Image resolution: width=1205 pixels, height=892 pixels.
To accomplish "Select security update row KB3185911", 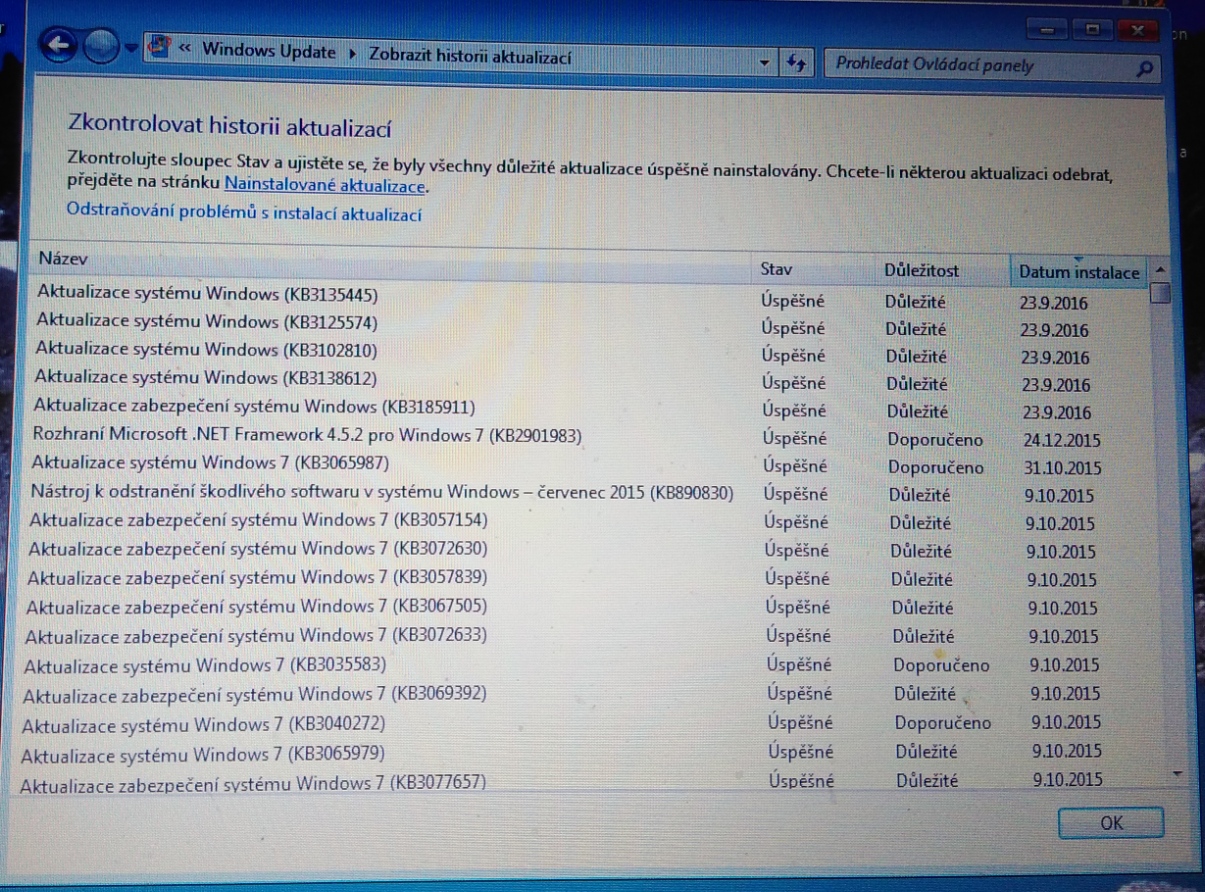I will click(x=590, y=408).
